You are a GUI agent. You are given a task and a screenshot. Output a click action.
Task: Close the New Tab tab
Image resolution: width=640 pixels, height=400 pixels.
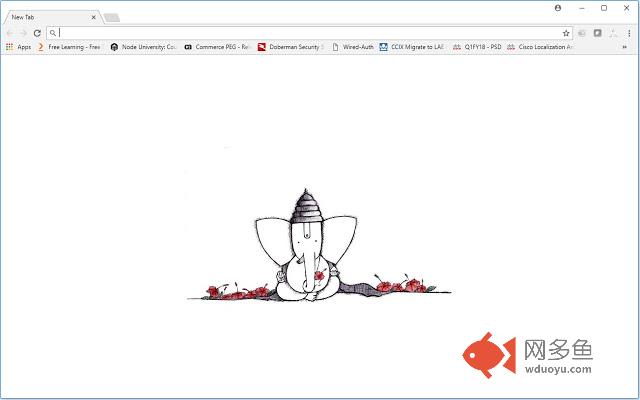tap(93, 18)
